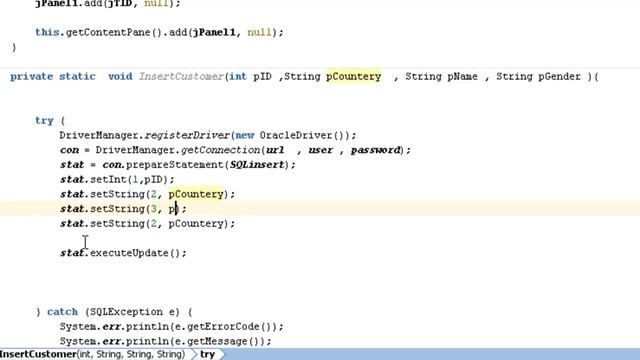Click the password argument
640x360 pixels.
pyautogui.click(x=376, y=150)
